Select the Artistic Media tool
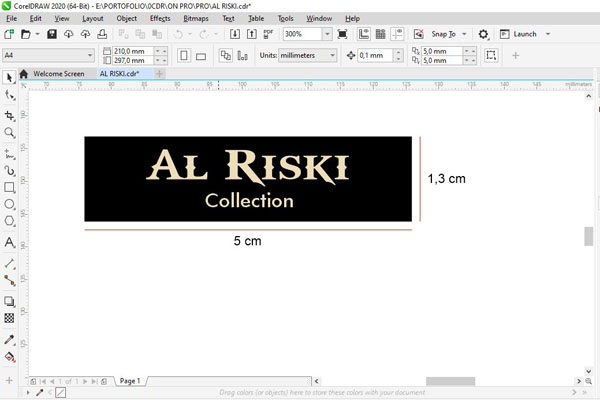This screenshot has height=400, width=600. tap(9, 171)
